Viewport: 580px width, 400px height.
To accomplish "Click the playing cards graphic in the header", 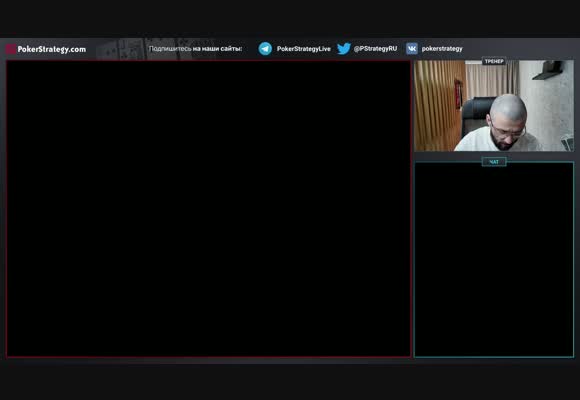I will pyautogui.click(x=155, y=49).
